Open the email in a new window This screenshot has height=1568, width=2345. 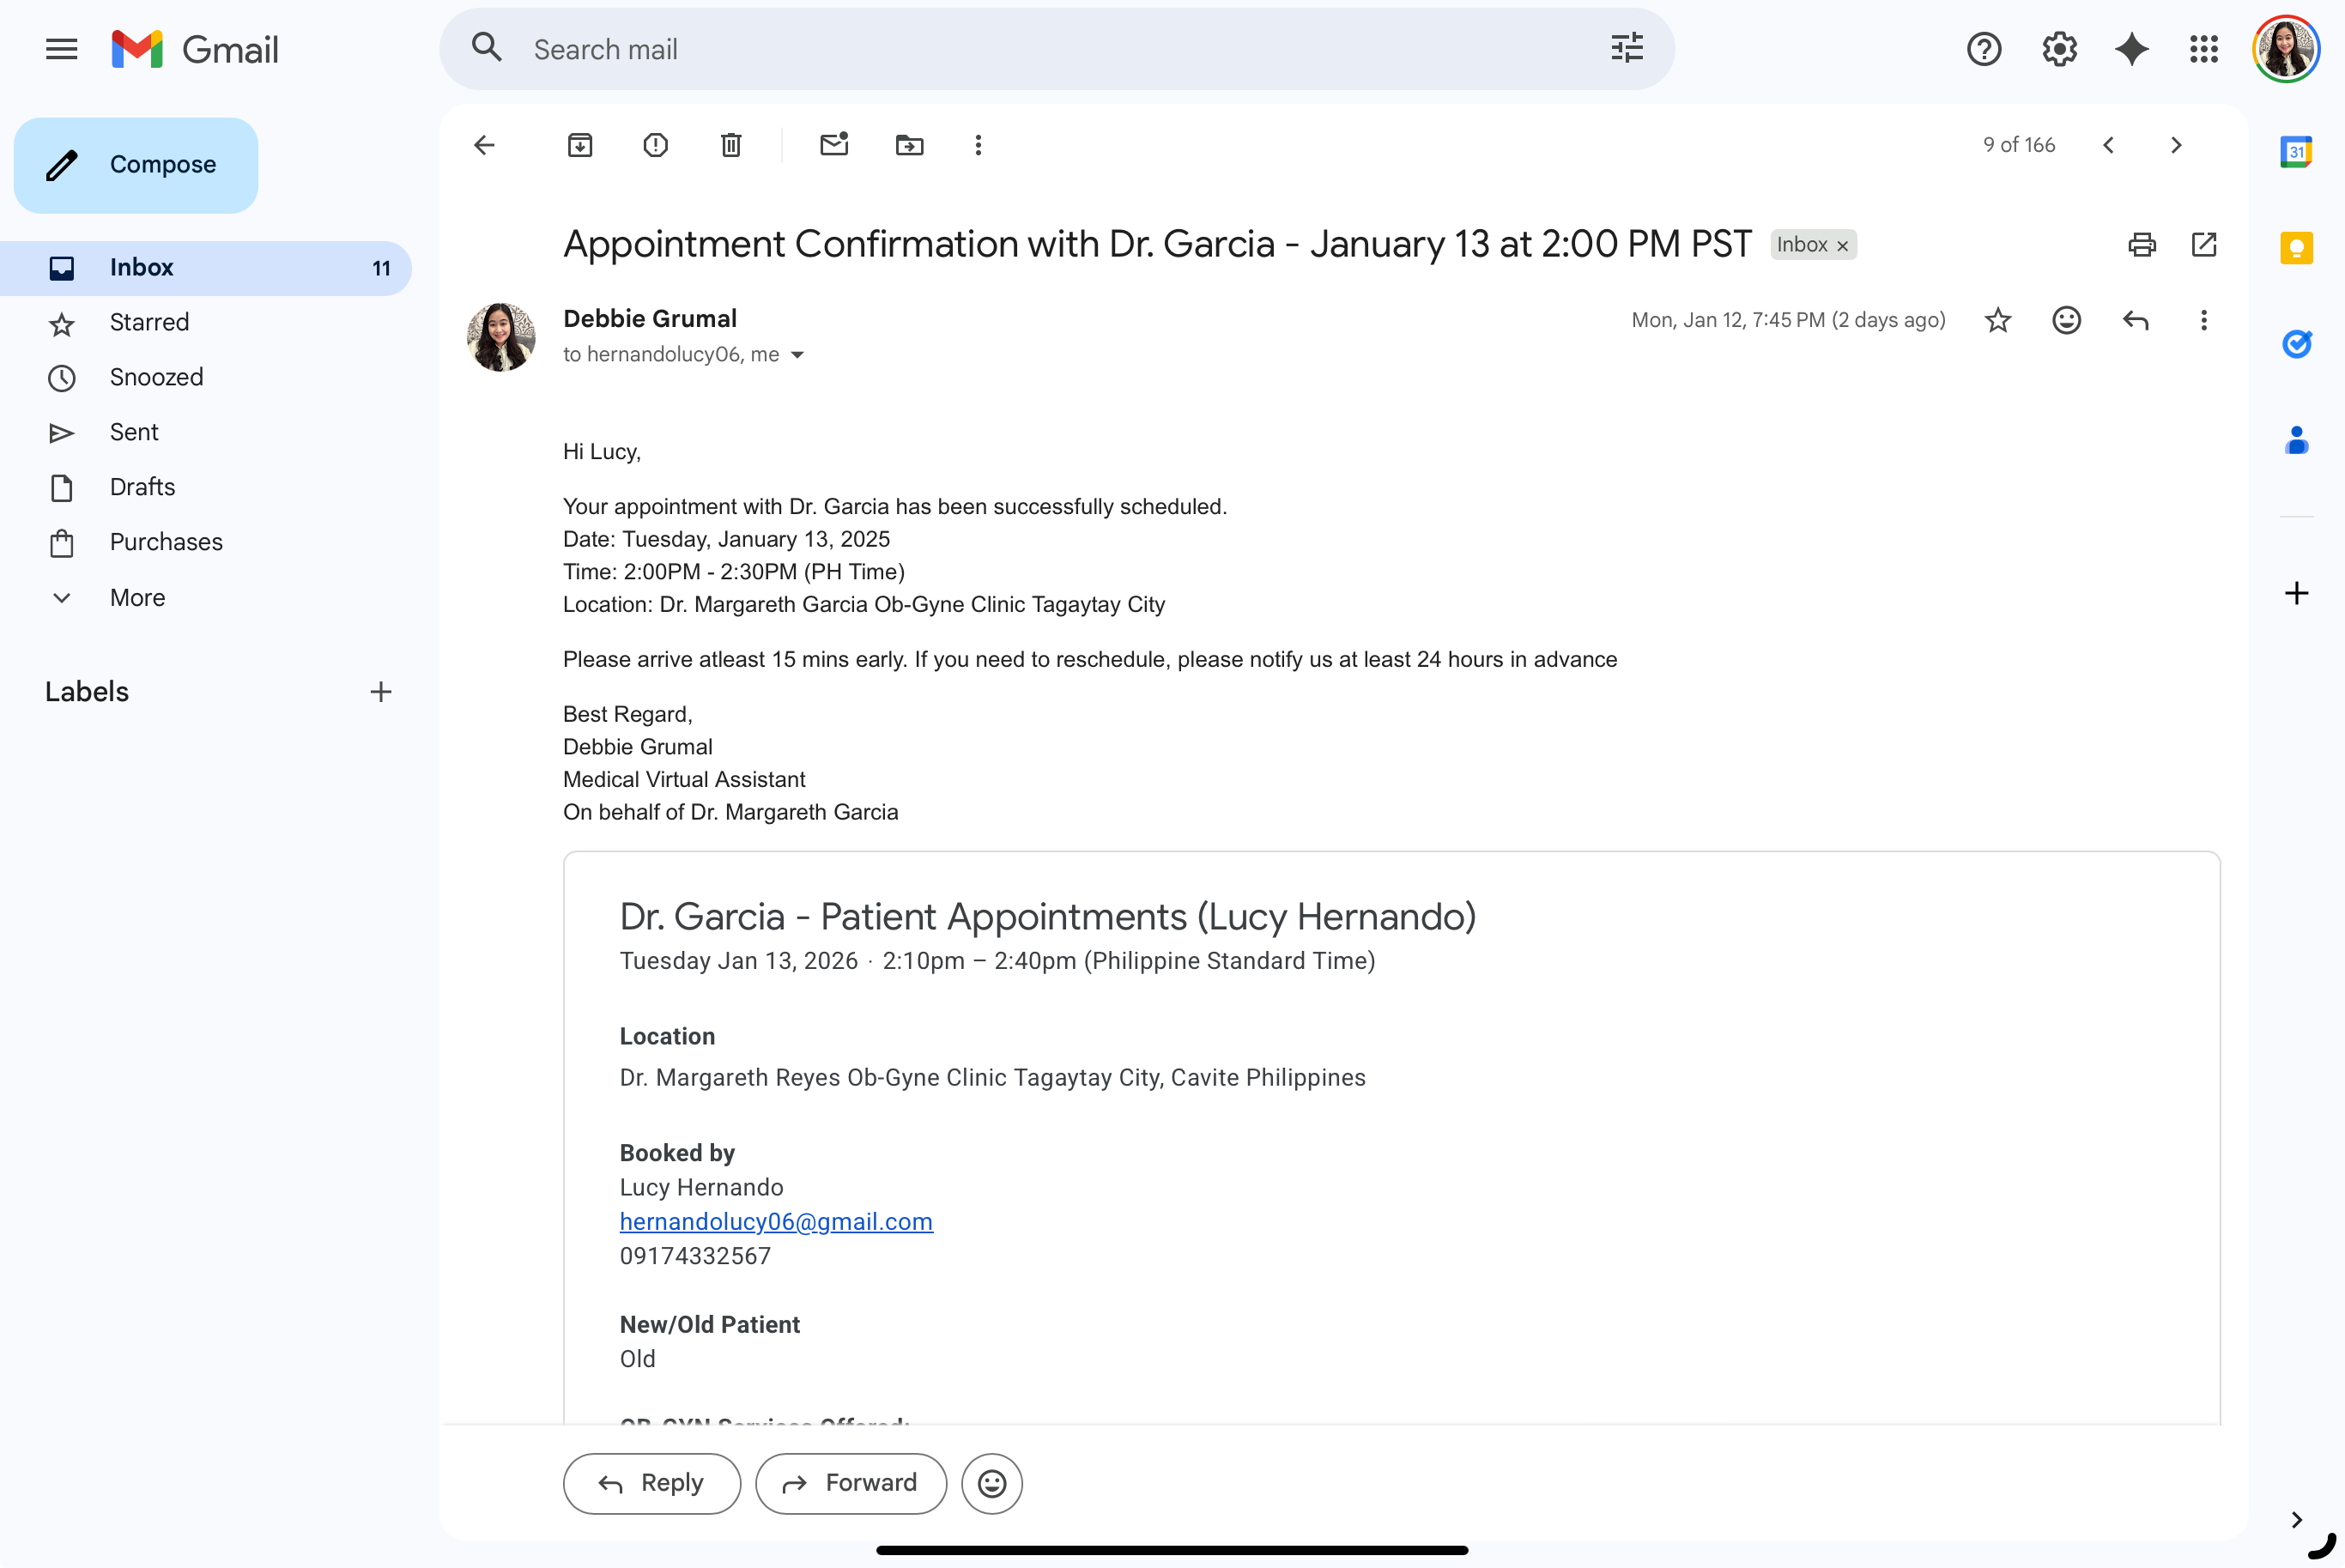tap(2204, 244)
